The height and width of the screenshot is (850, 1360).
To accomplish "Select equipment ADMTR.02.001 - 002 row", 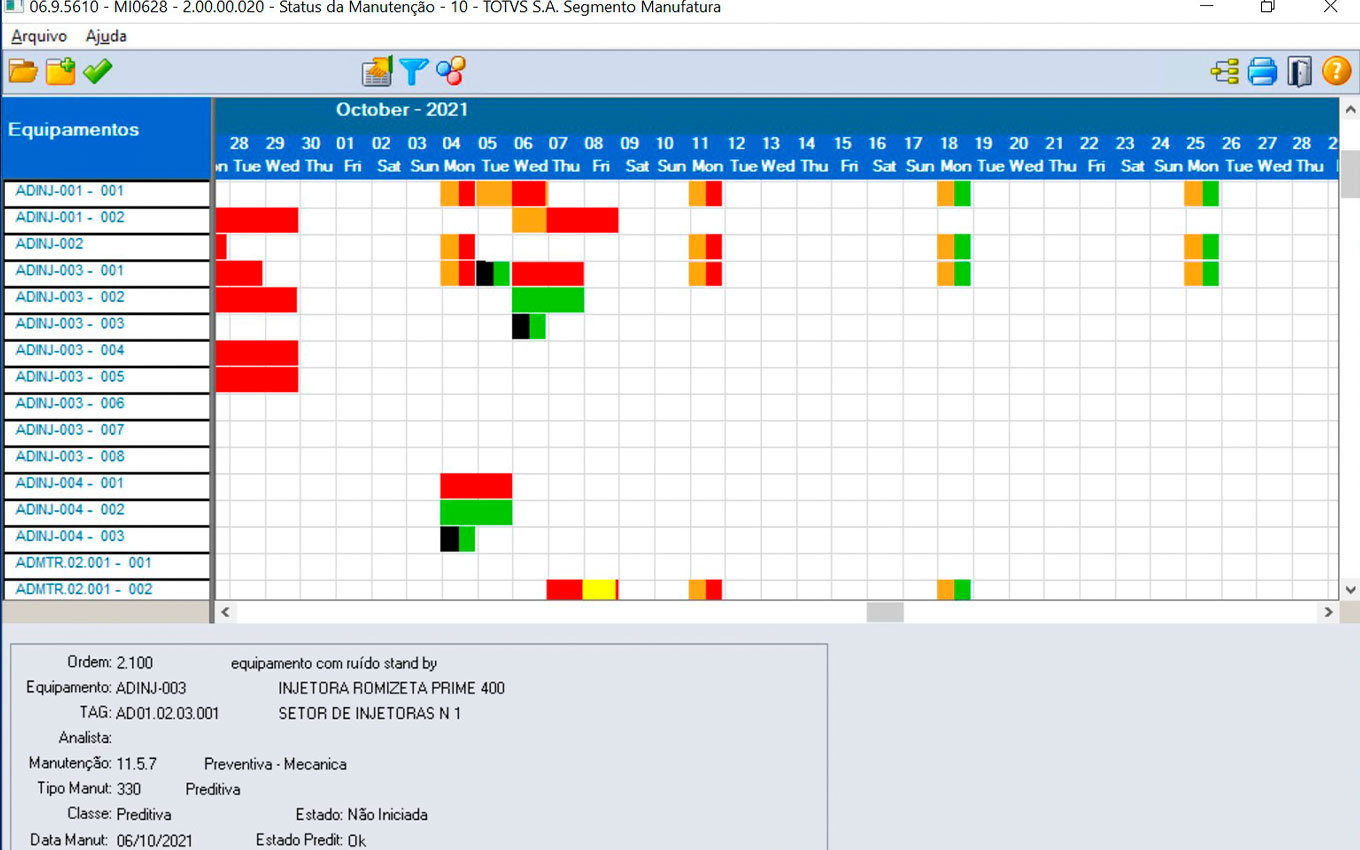I will [x=84, y=589].
